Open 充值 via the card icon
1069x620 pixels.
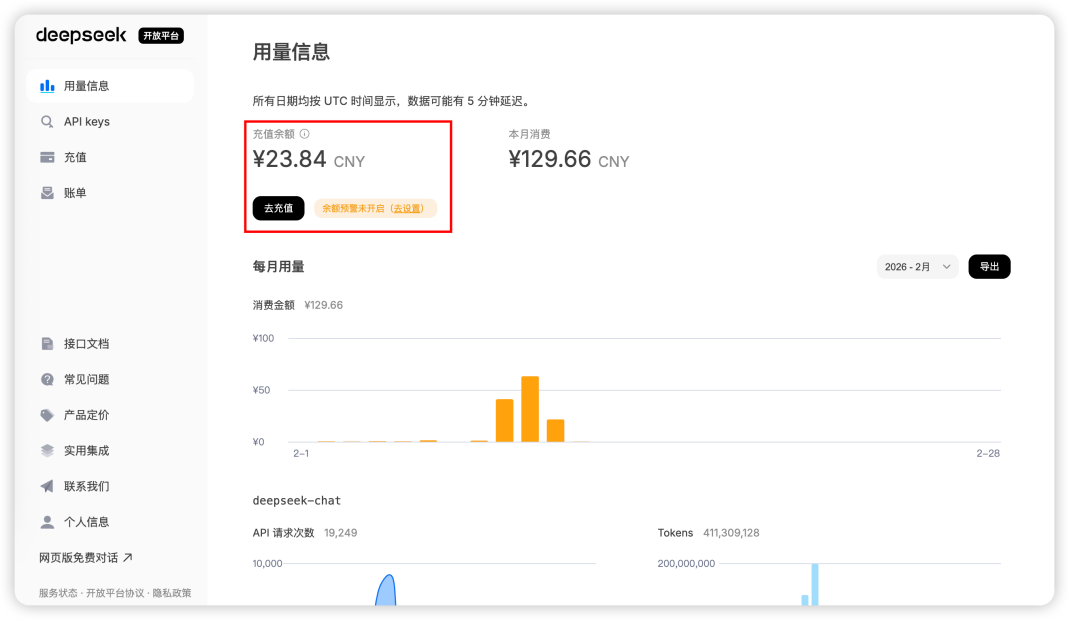(47, 156)
